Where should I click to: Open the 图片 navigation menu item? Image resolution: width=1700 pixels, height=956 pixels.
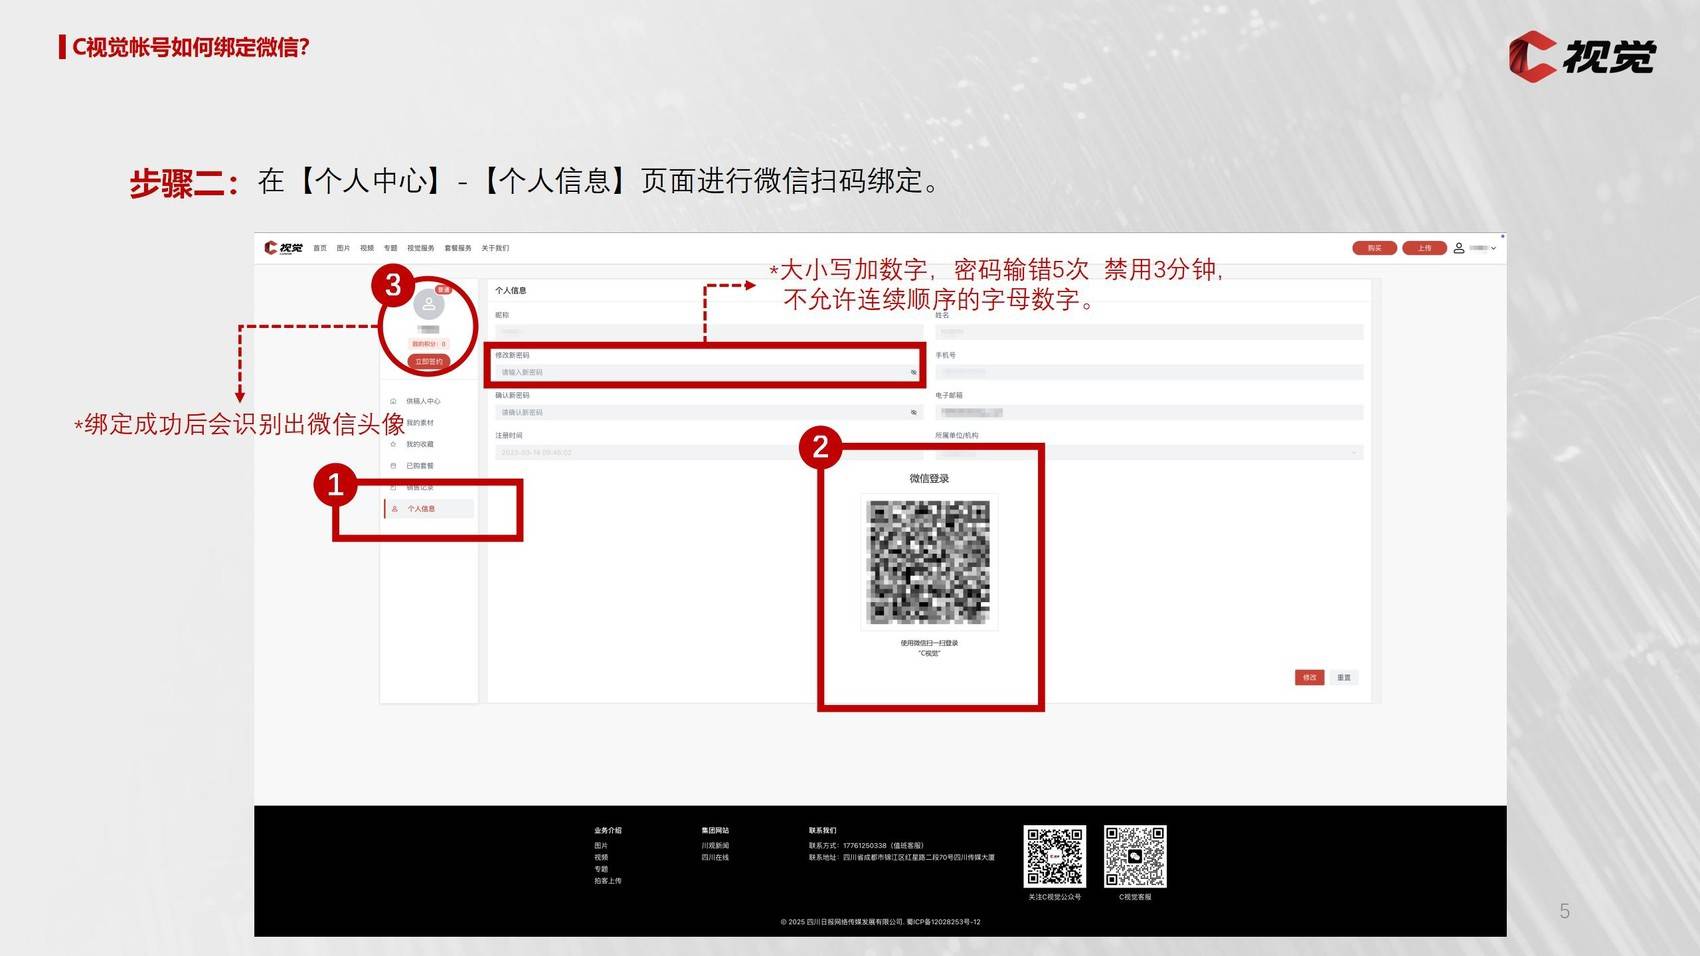(x=343, y=248)
